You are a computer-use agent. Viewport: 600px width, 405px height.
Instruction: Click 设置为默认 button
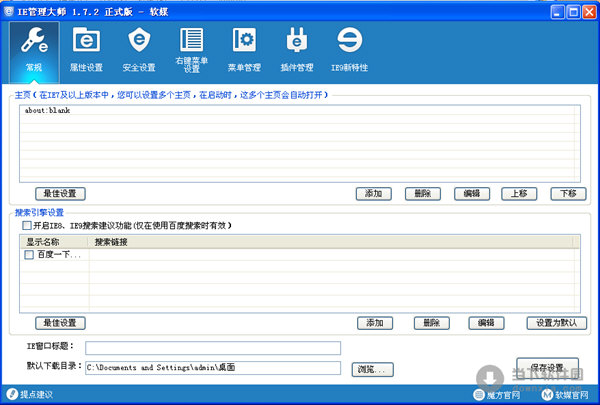pyautogui.click(x=556, y=323)
